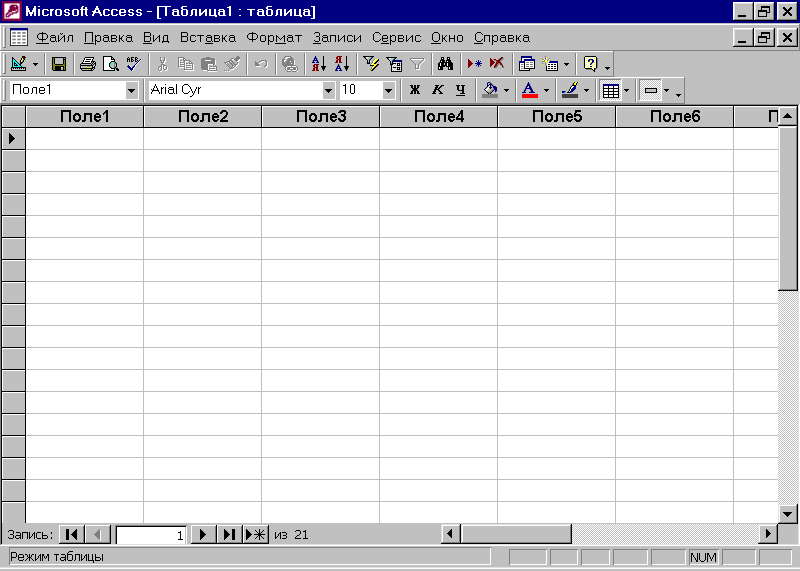Open Filter by Form icon

pyautogui.click(x=394, y=64)
